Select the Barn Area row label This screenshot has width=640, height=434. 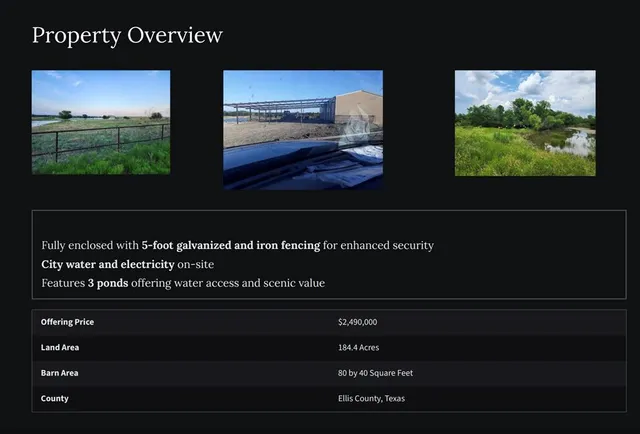coord(59,373)
